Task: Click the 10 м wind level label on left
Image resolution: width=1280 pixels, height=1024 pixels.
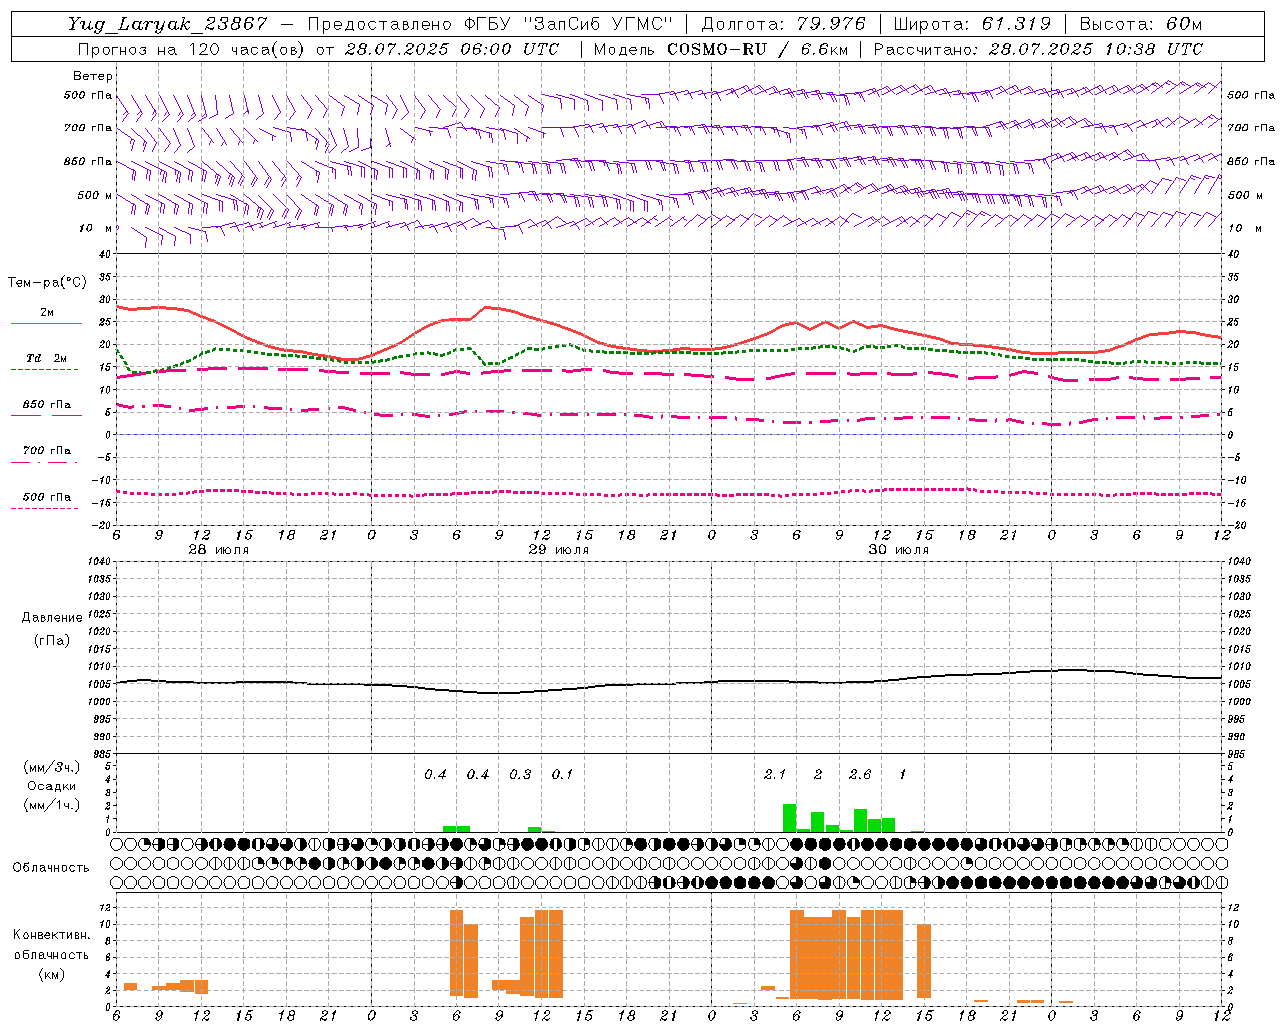Action: click(96, 228)
